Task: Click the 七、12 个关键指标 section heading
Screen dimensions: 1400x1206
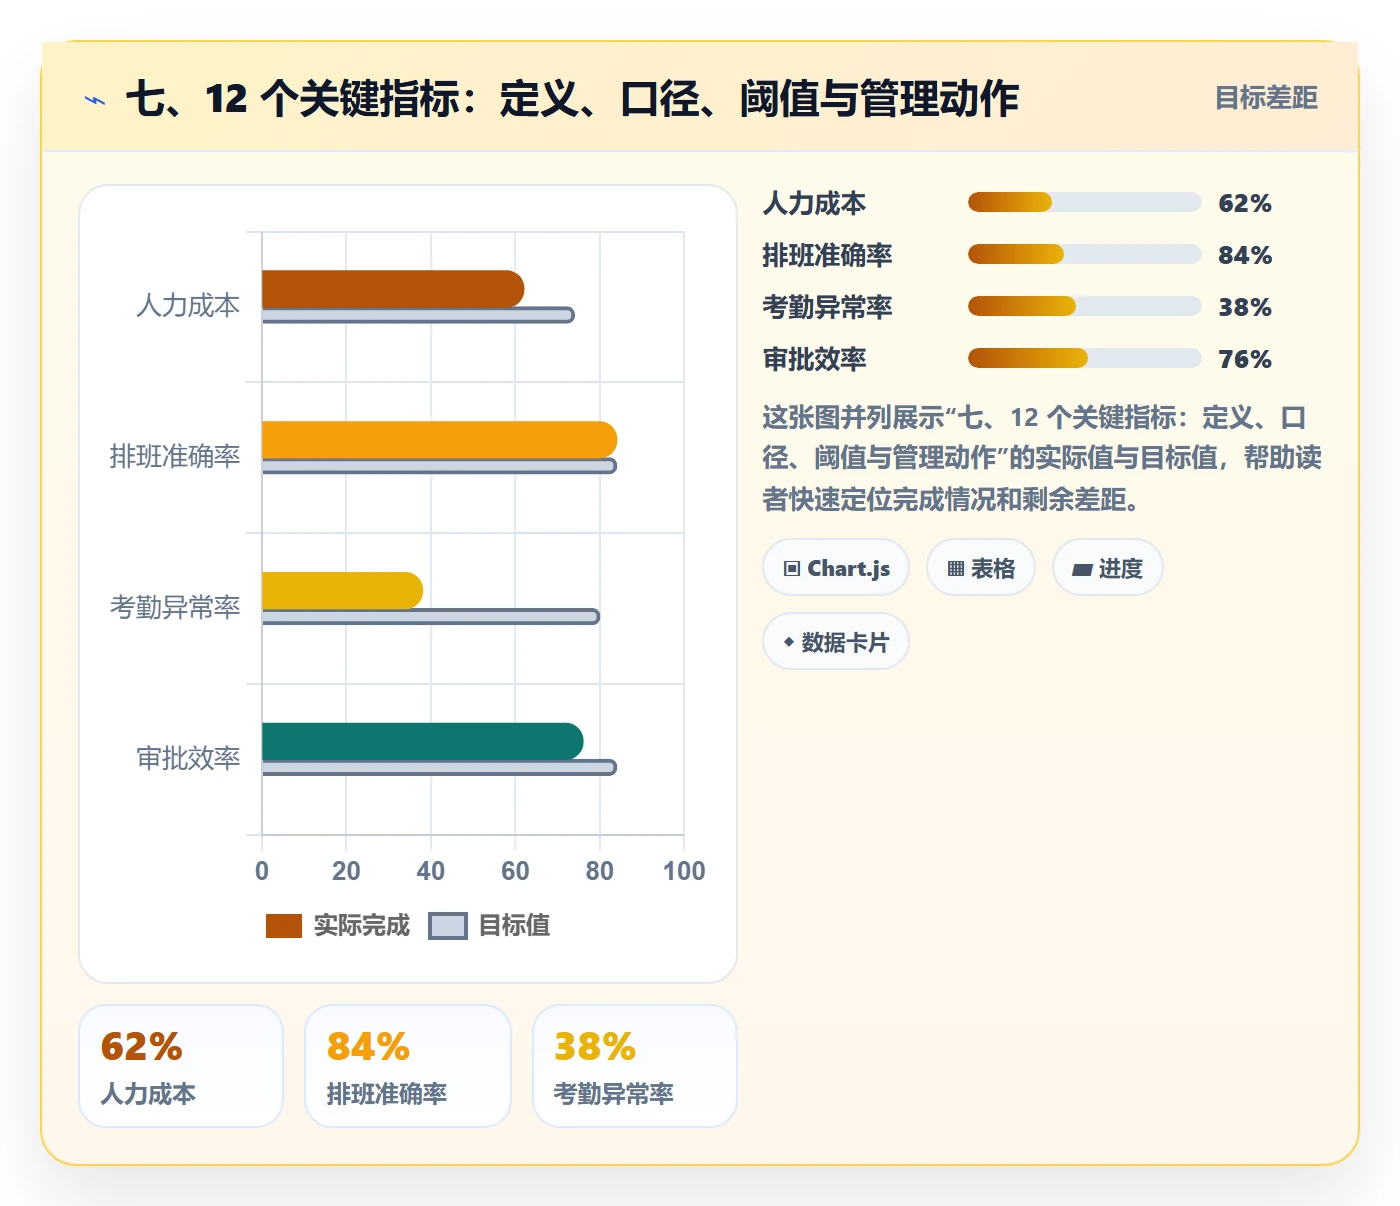Action: [572, 99]
